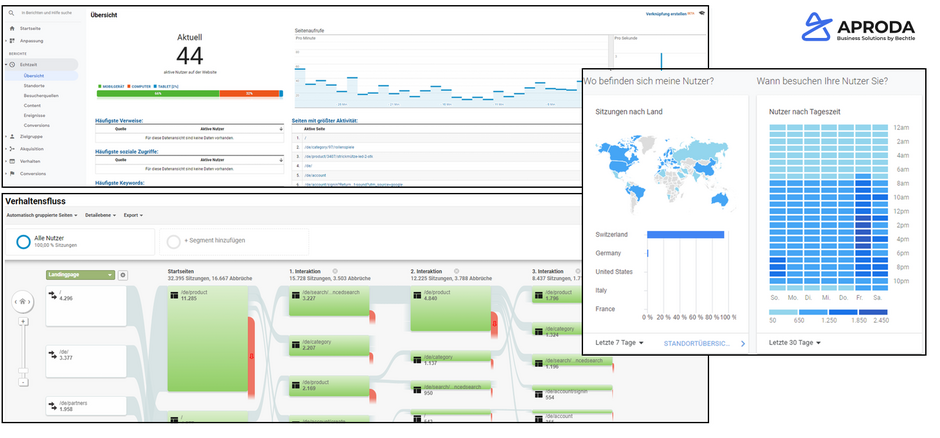Open the Export dropdown menu
Screen dimensions: 940x438
131,215
